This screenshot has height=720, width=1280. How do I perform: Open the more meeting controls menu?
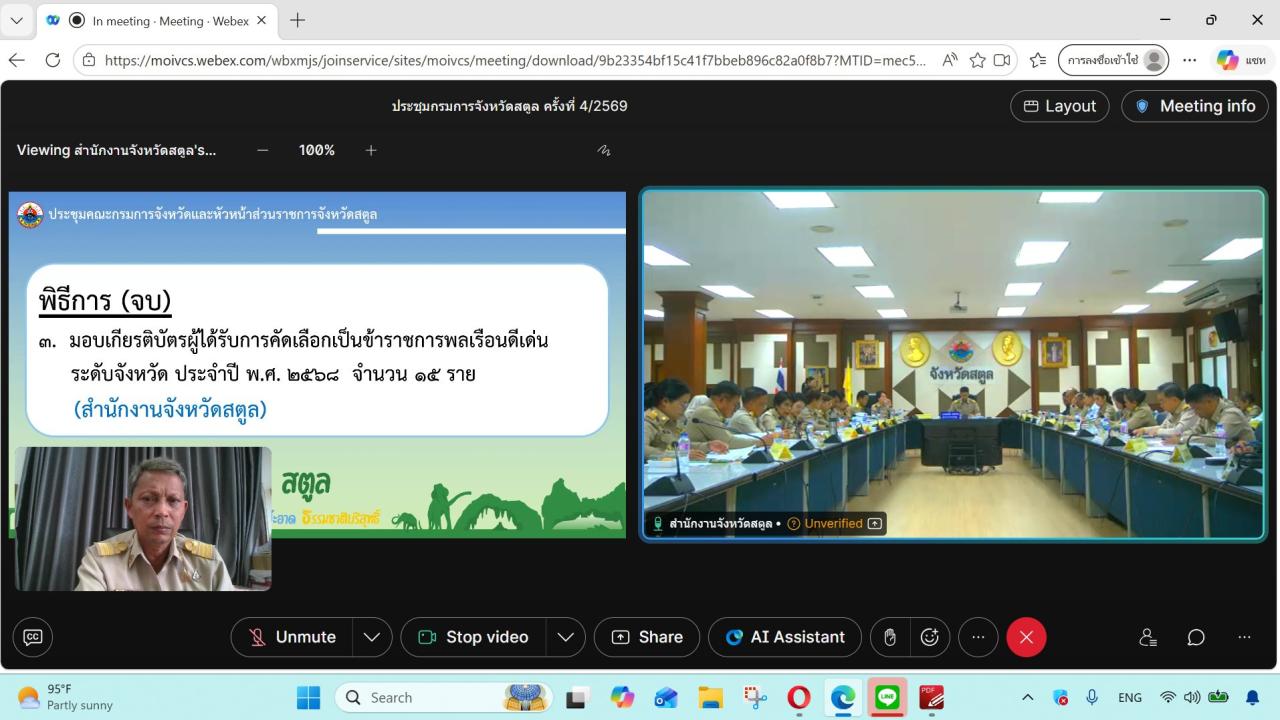click(978, 637)
